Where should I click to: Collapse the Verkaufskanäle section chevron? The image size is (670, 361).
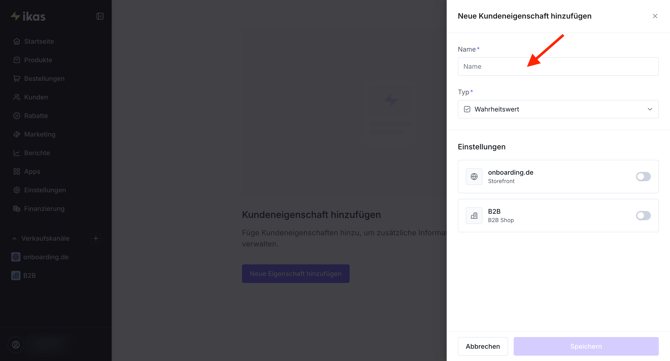14,238
